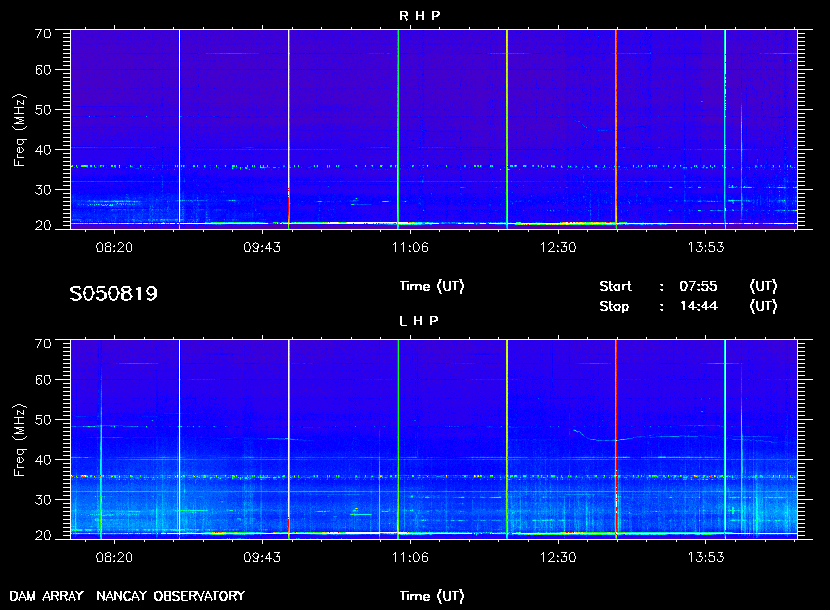Viewport: 830px width, 610px height.
Task: Select the '70' frequency tick on RHP axis
Action: click(43, 34)
